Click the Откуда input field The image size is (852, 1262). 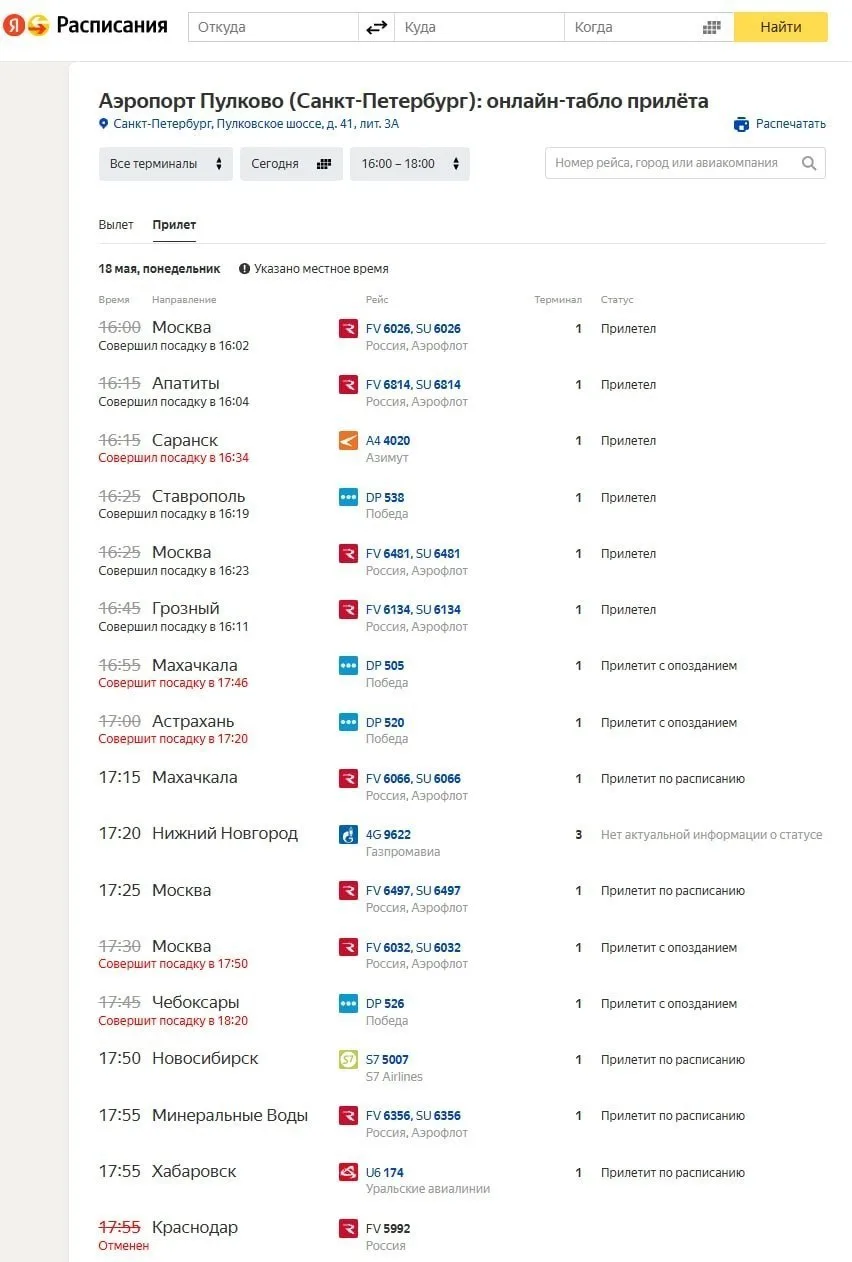click(x=273, y=27)
